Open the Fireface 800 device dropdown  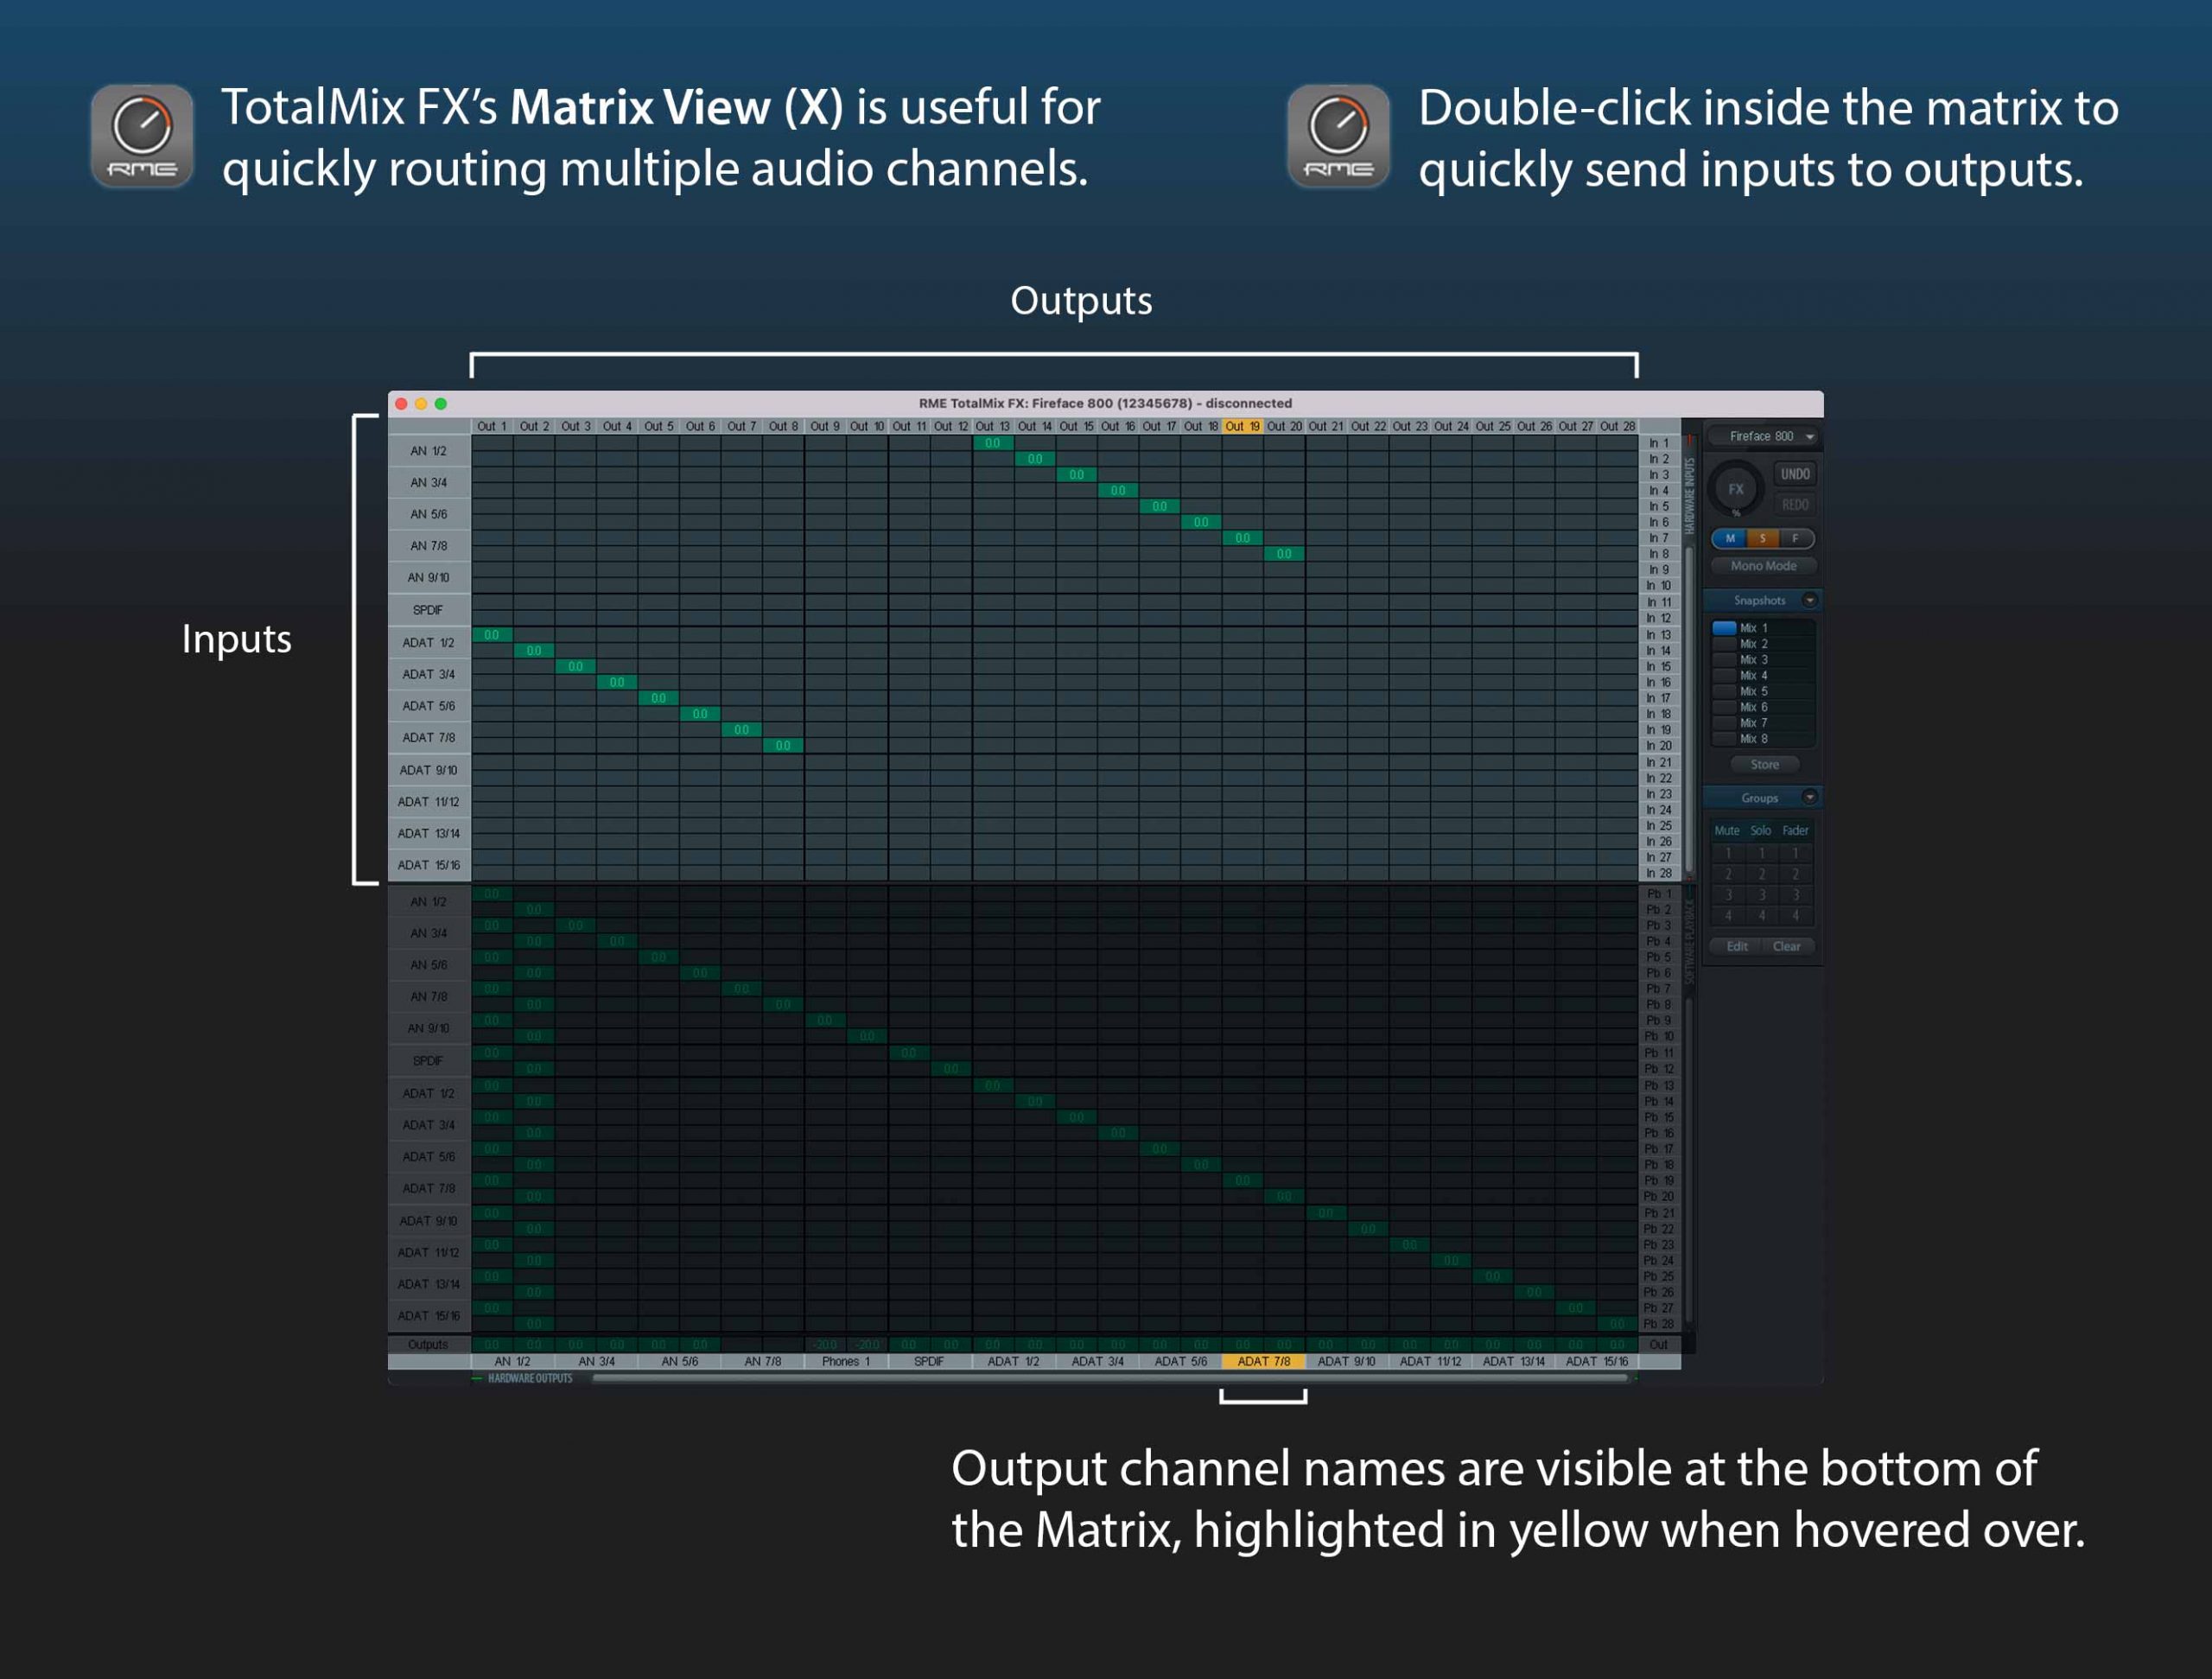pyautogui.click(x=1763, y=437)
